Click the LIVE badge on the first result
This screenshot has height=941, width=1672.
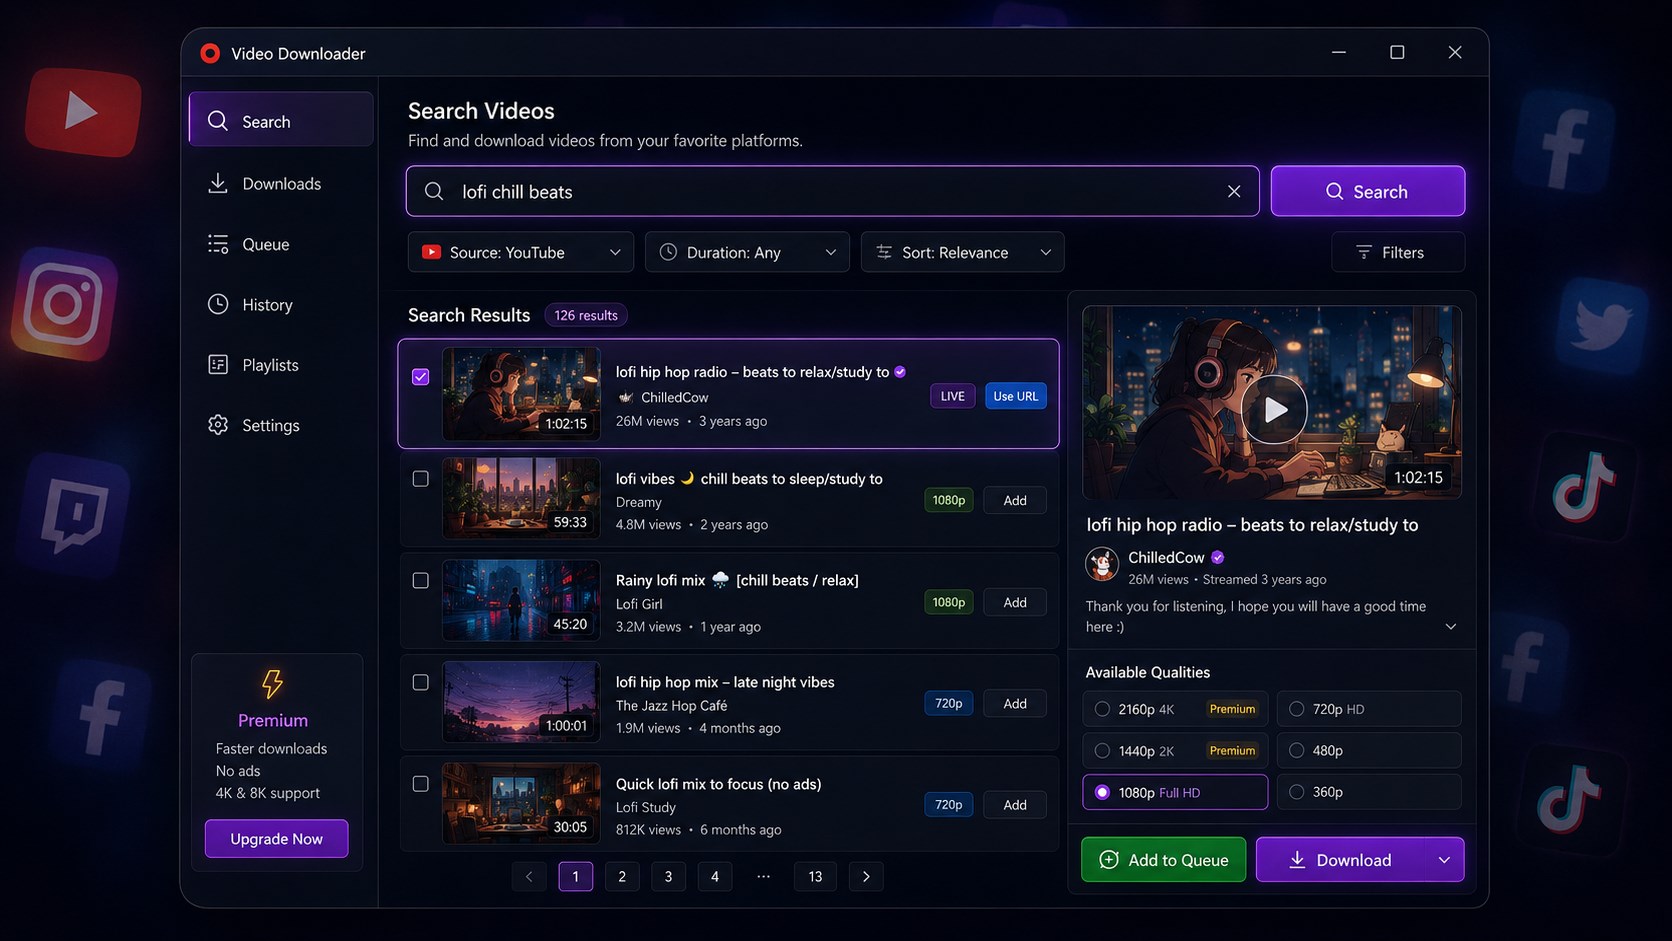[953, 396]
